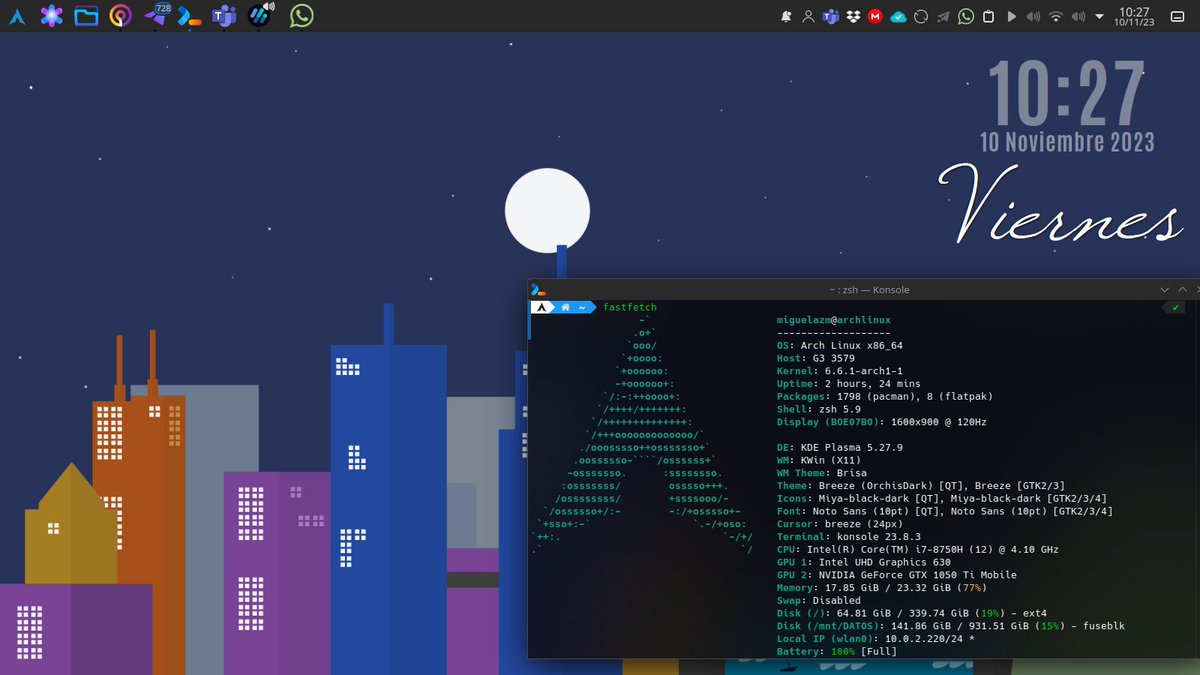
Task: Switch to Konsole in the task panel
Action: [x=190, y=17]
